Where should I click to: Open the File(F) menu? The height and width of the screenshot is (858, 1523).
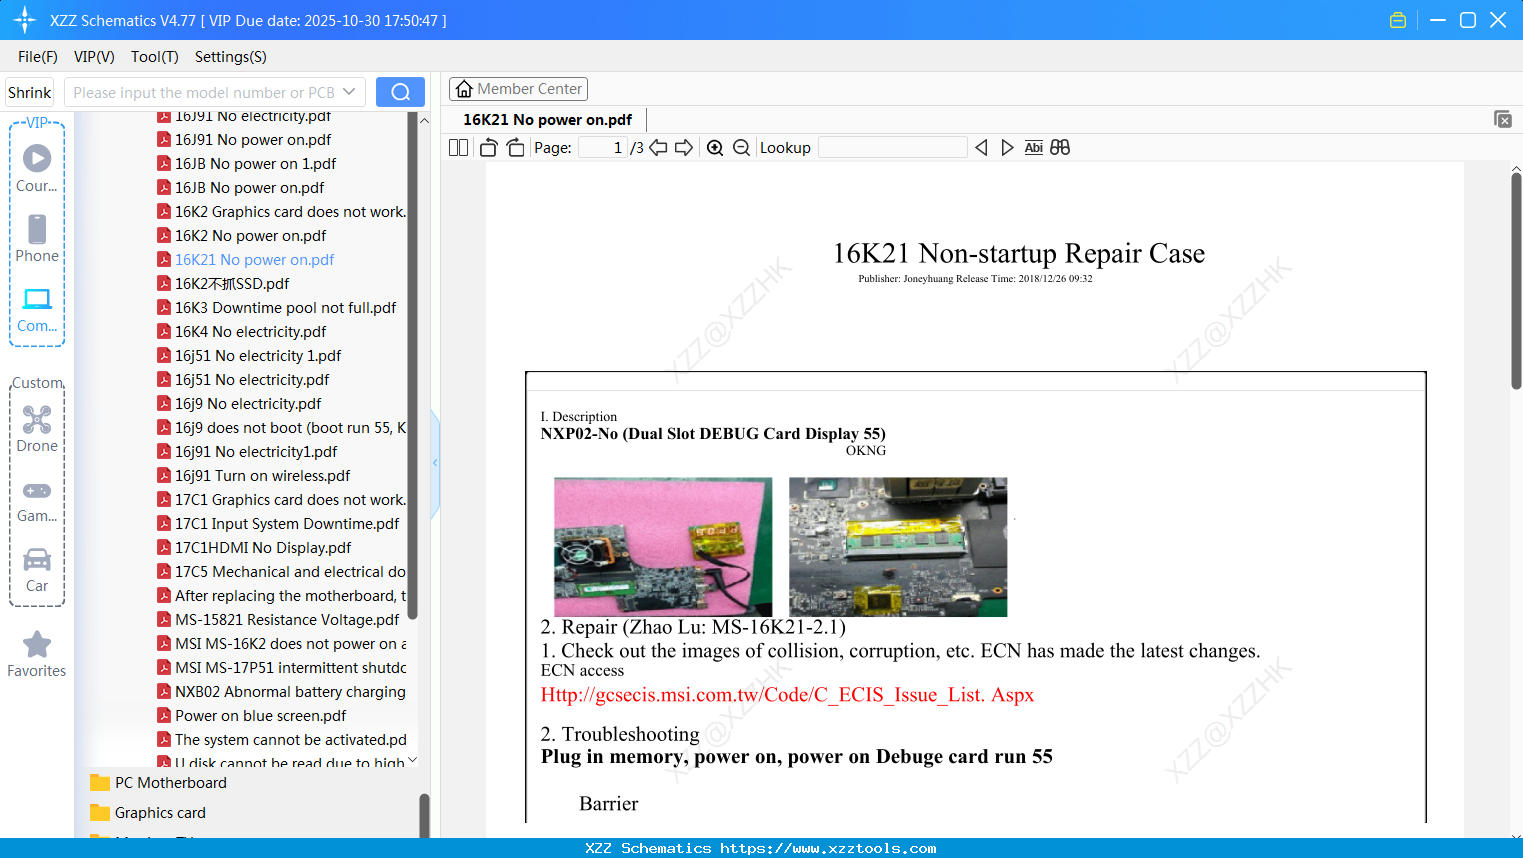(38, 57)
